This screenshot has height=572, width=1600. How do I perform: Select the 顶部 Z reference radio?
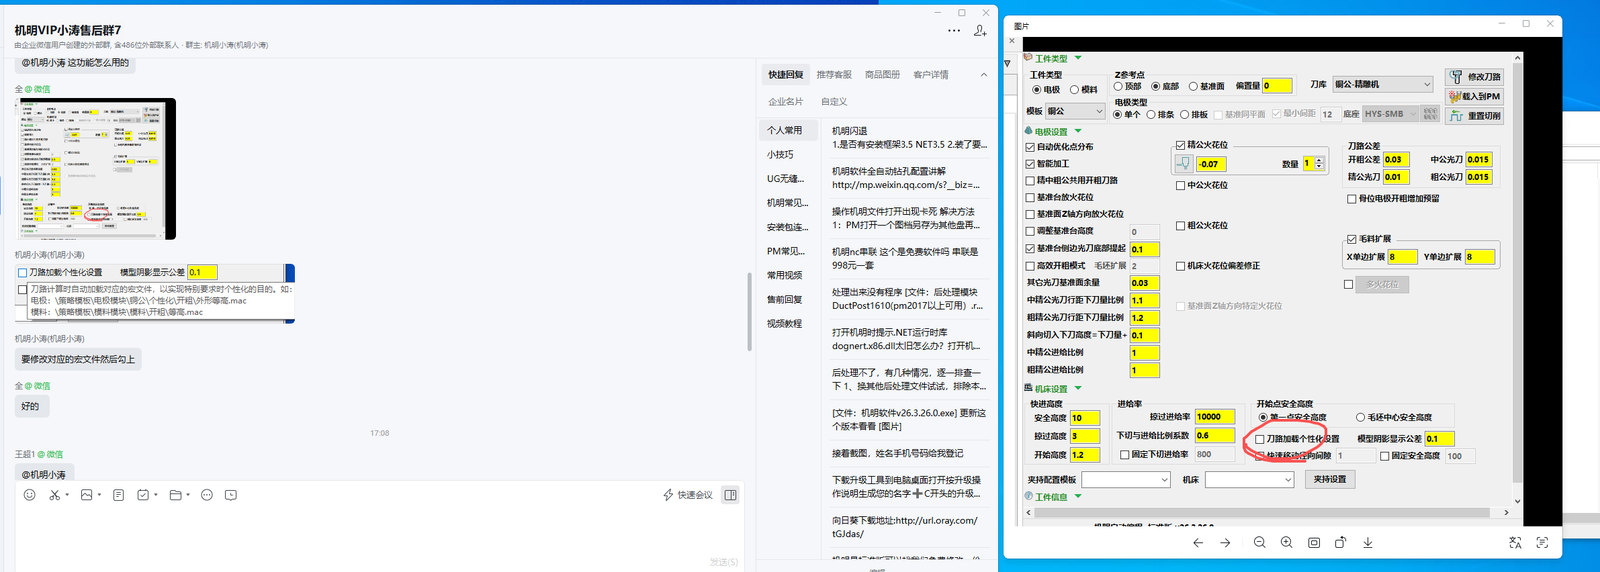point(1118,86)
